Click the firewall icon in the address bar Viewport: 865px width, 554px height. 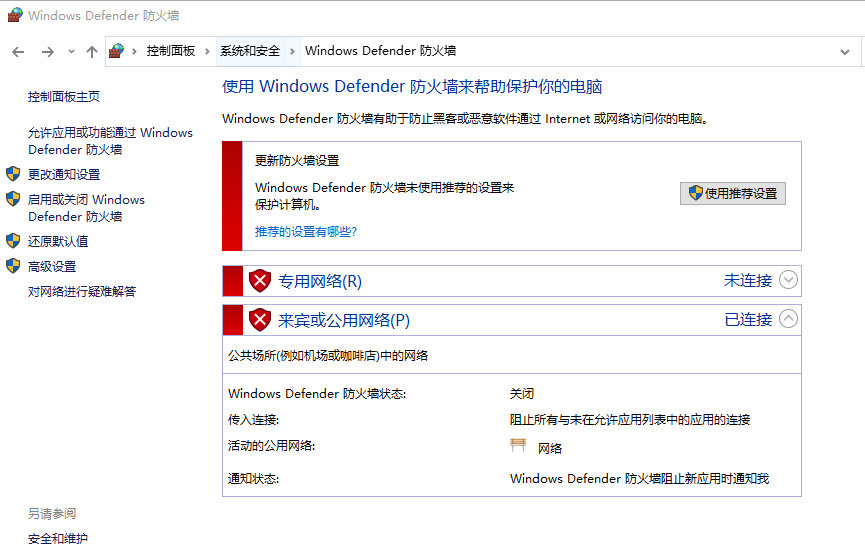(x=116, y=51)
